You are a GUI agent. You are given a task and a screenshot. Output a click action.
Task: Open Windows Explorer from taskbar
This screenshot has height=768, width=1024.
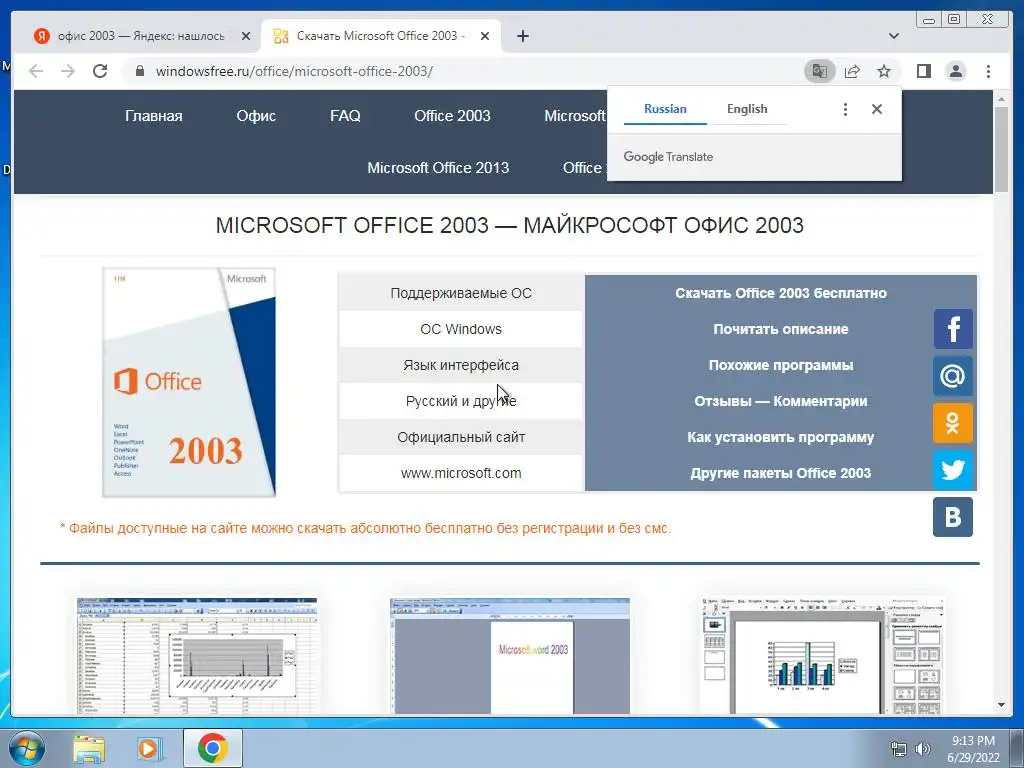click(x=89, y=748)
